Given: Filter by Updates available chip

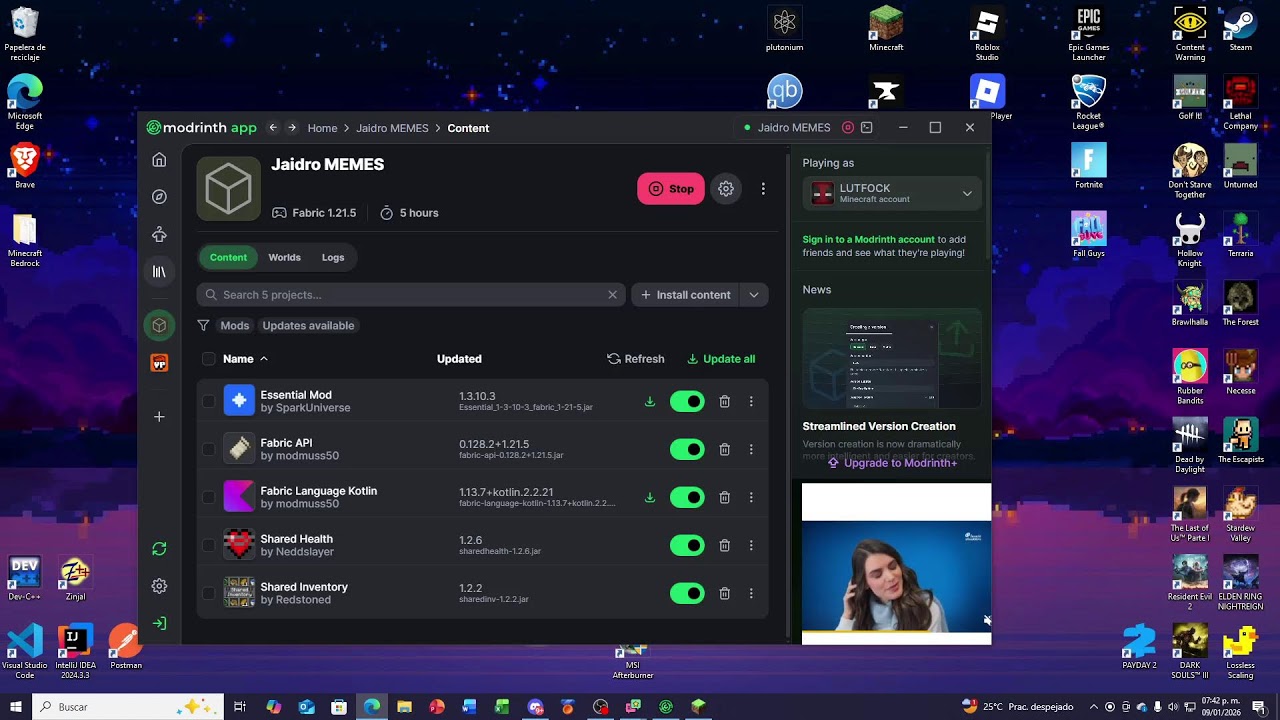Looking at the screenshot, I should coord(308,325).
